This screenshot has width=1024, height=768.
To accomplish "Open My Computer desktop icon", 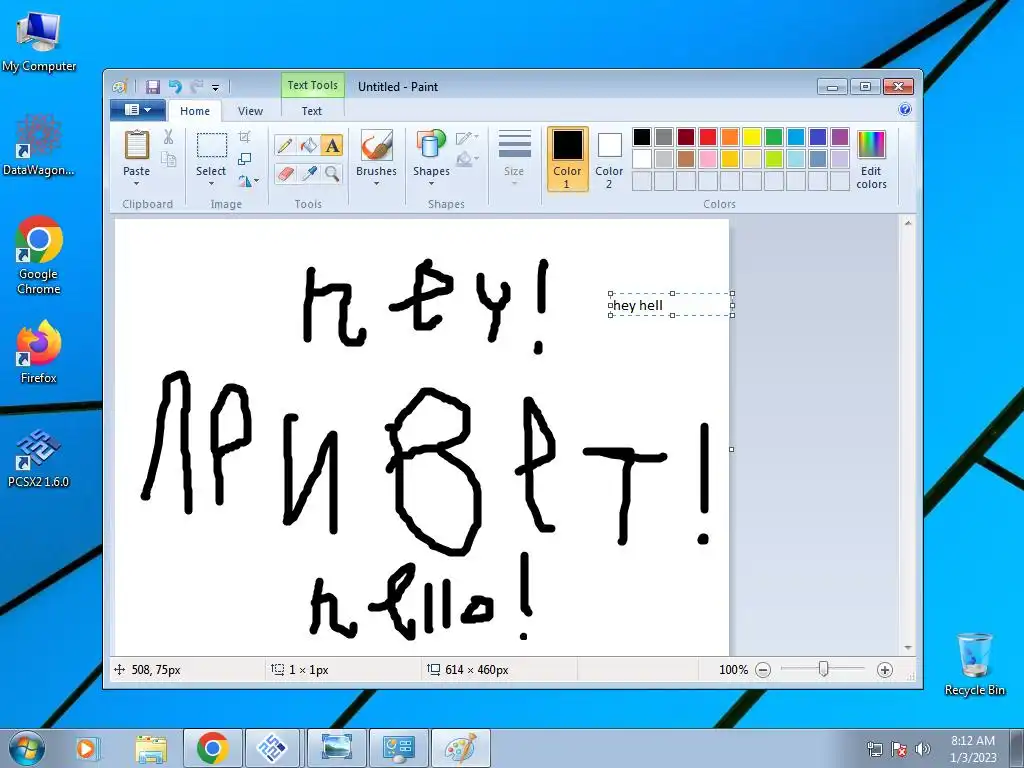I will pos(39,40).
